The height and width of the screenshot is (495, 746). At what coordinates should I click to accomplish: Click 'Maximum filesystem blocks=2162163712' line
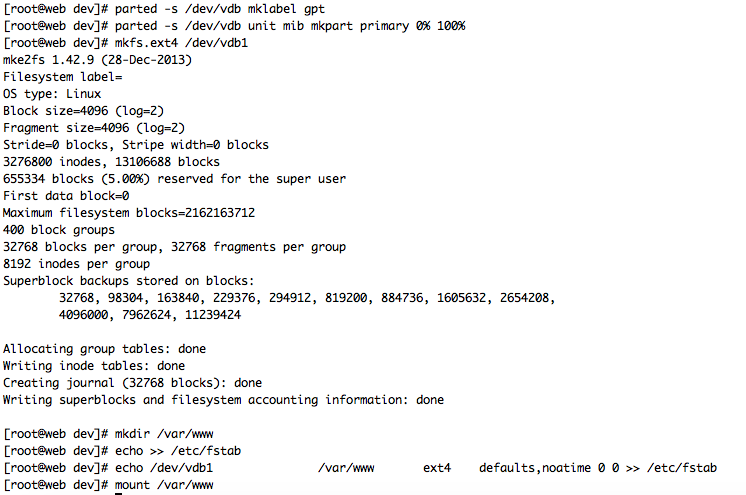[129, 213]
